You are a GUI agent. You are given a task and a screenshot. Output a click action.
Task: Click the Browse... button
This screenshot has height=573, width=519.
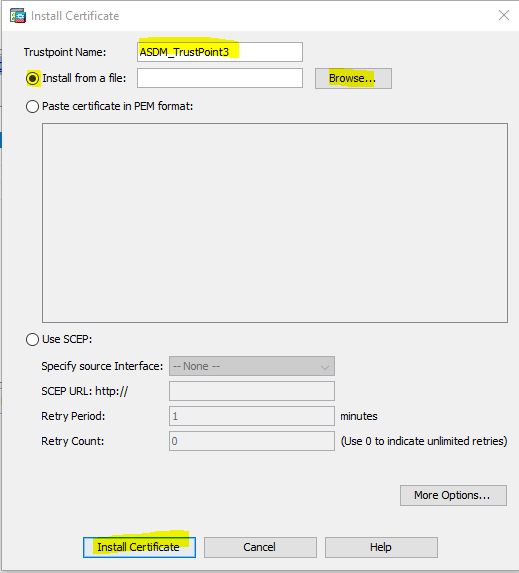coord(353,78)
